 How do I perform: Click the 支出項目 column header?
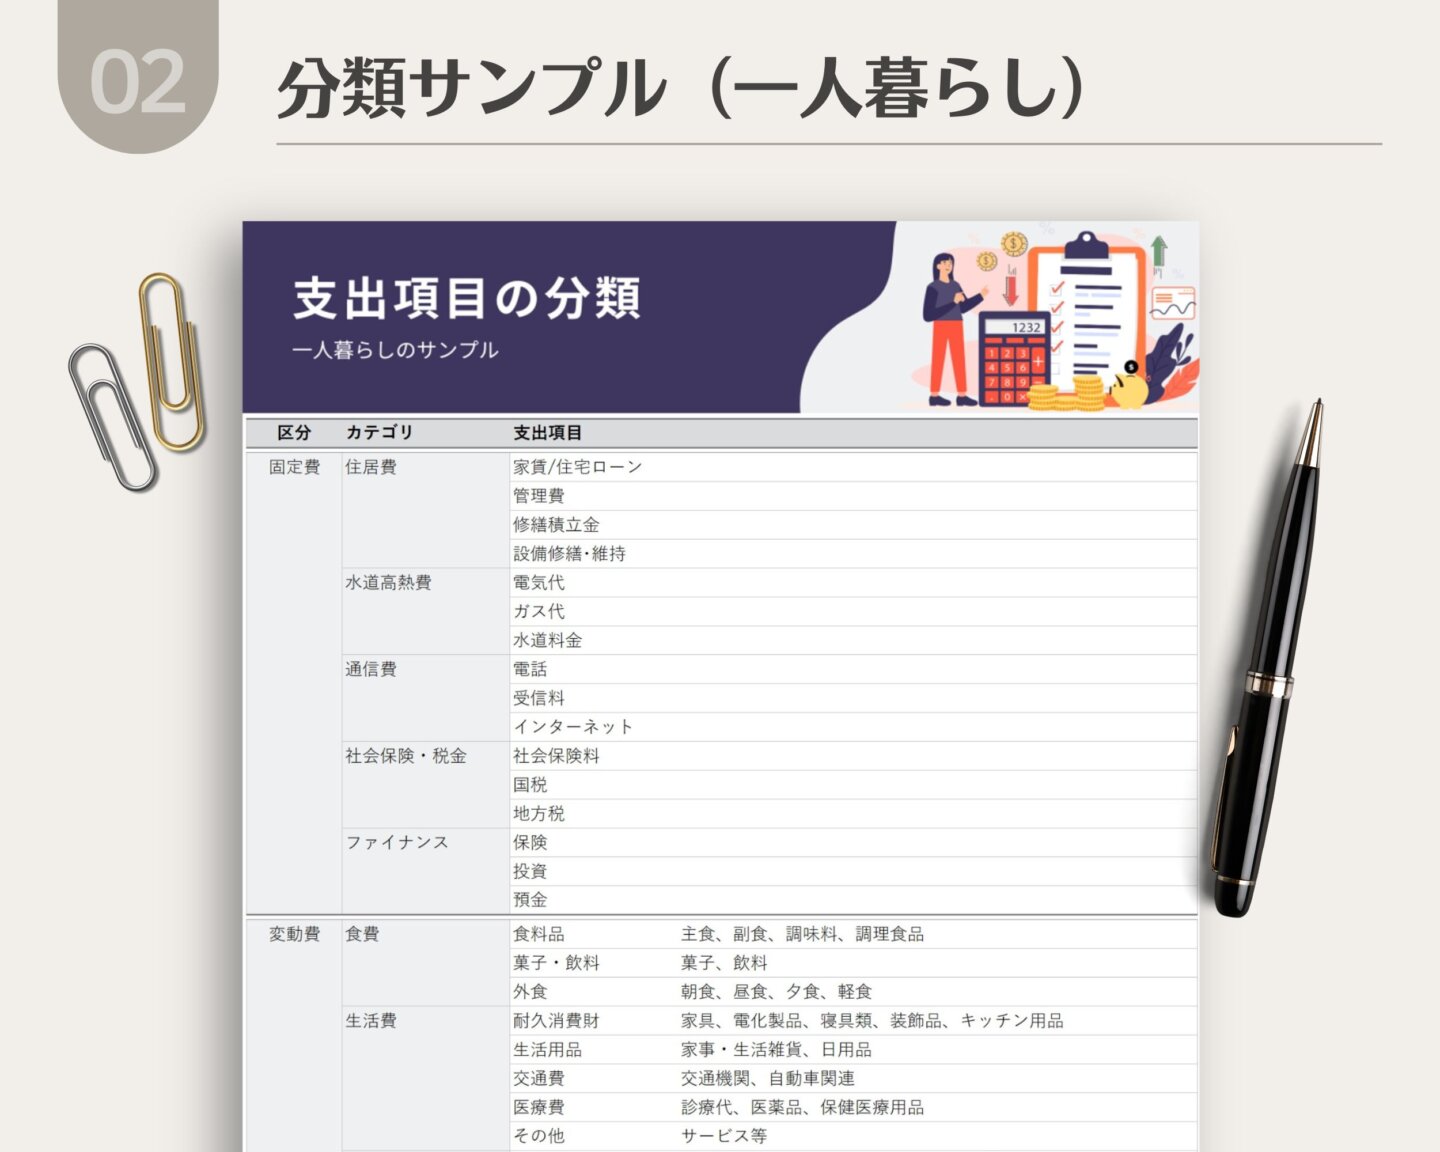point(547,433)
